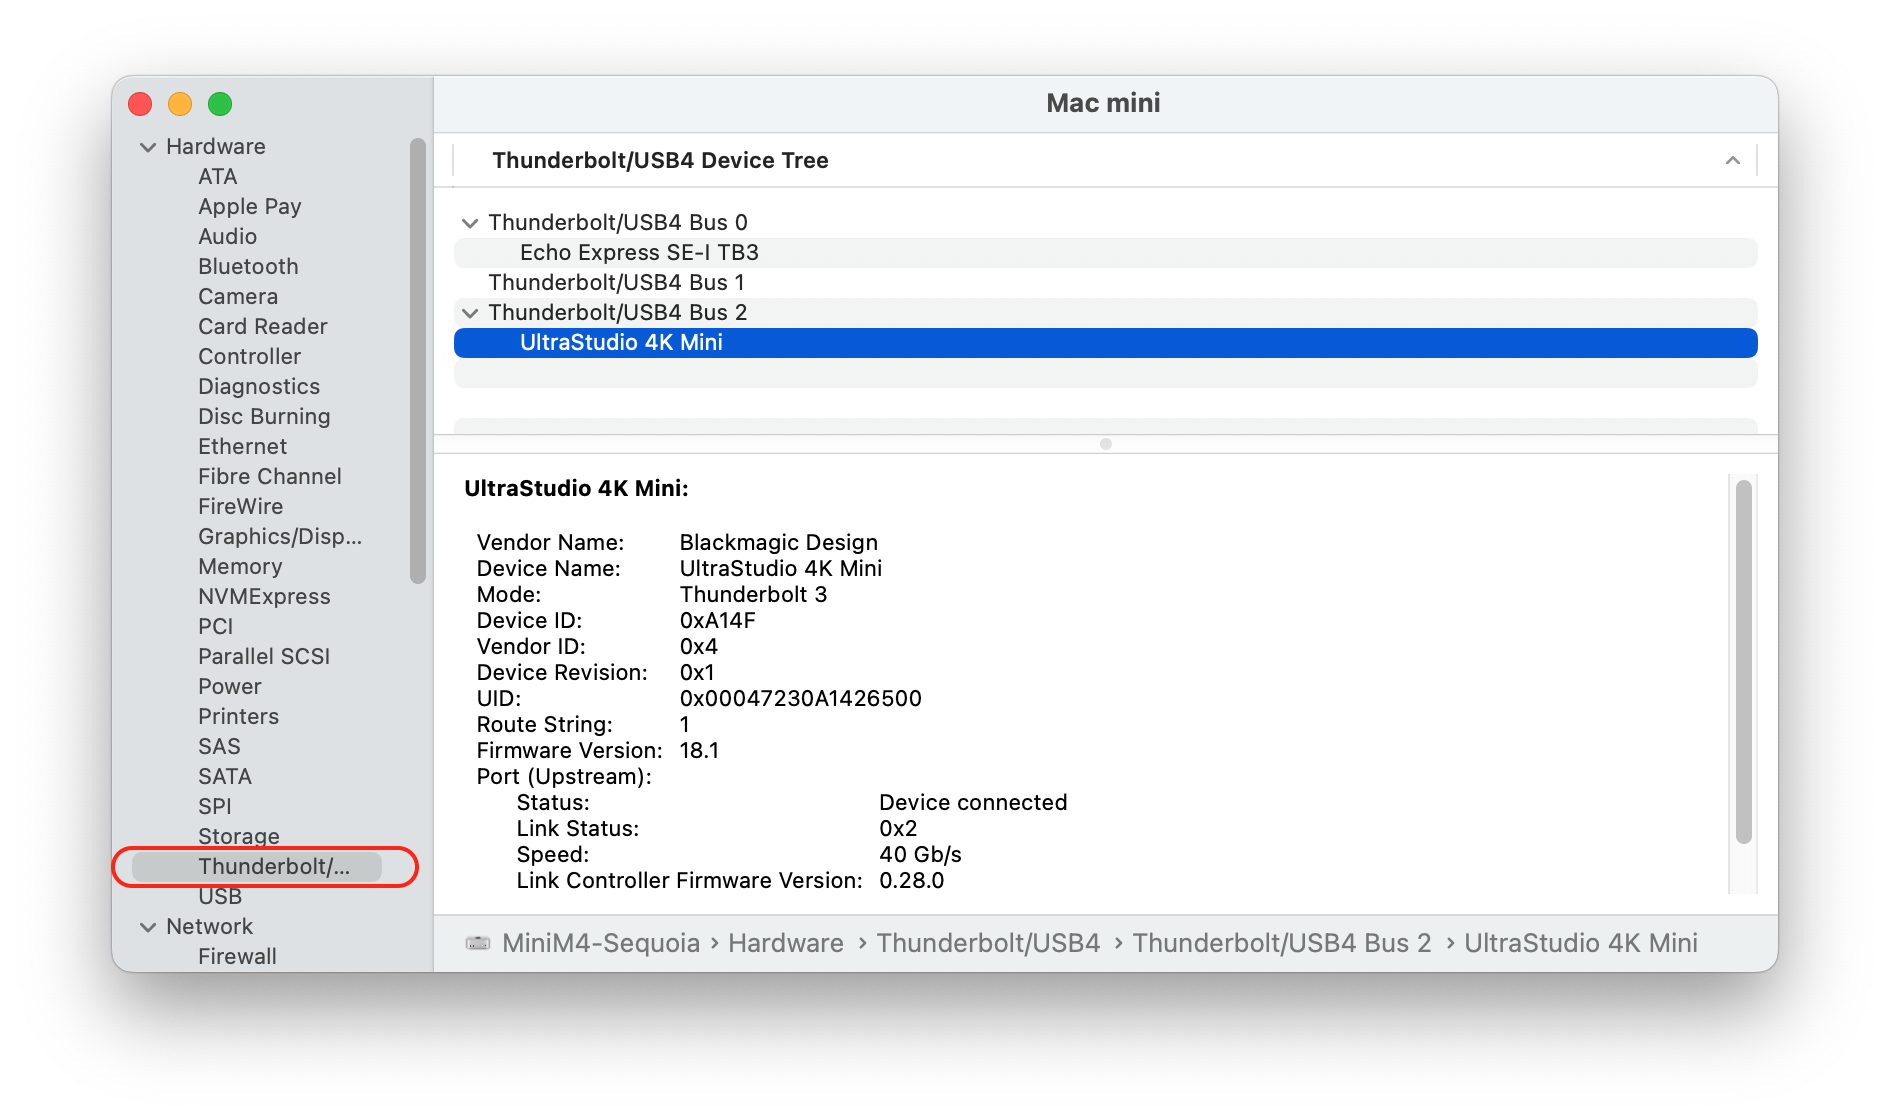The image size is (1890, 1120).
Task: Select SAS in the sidebar
Action: (219, 747)
